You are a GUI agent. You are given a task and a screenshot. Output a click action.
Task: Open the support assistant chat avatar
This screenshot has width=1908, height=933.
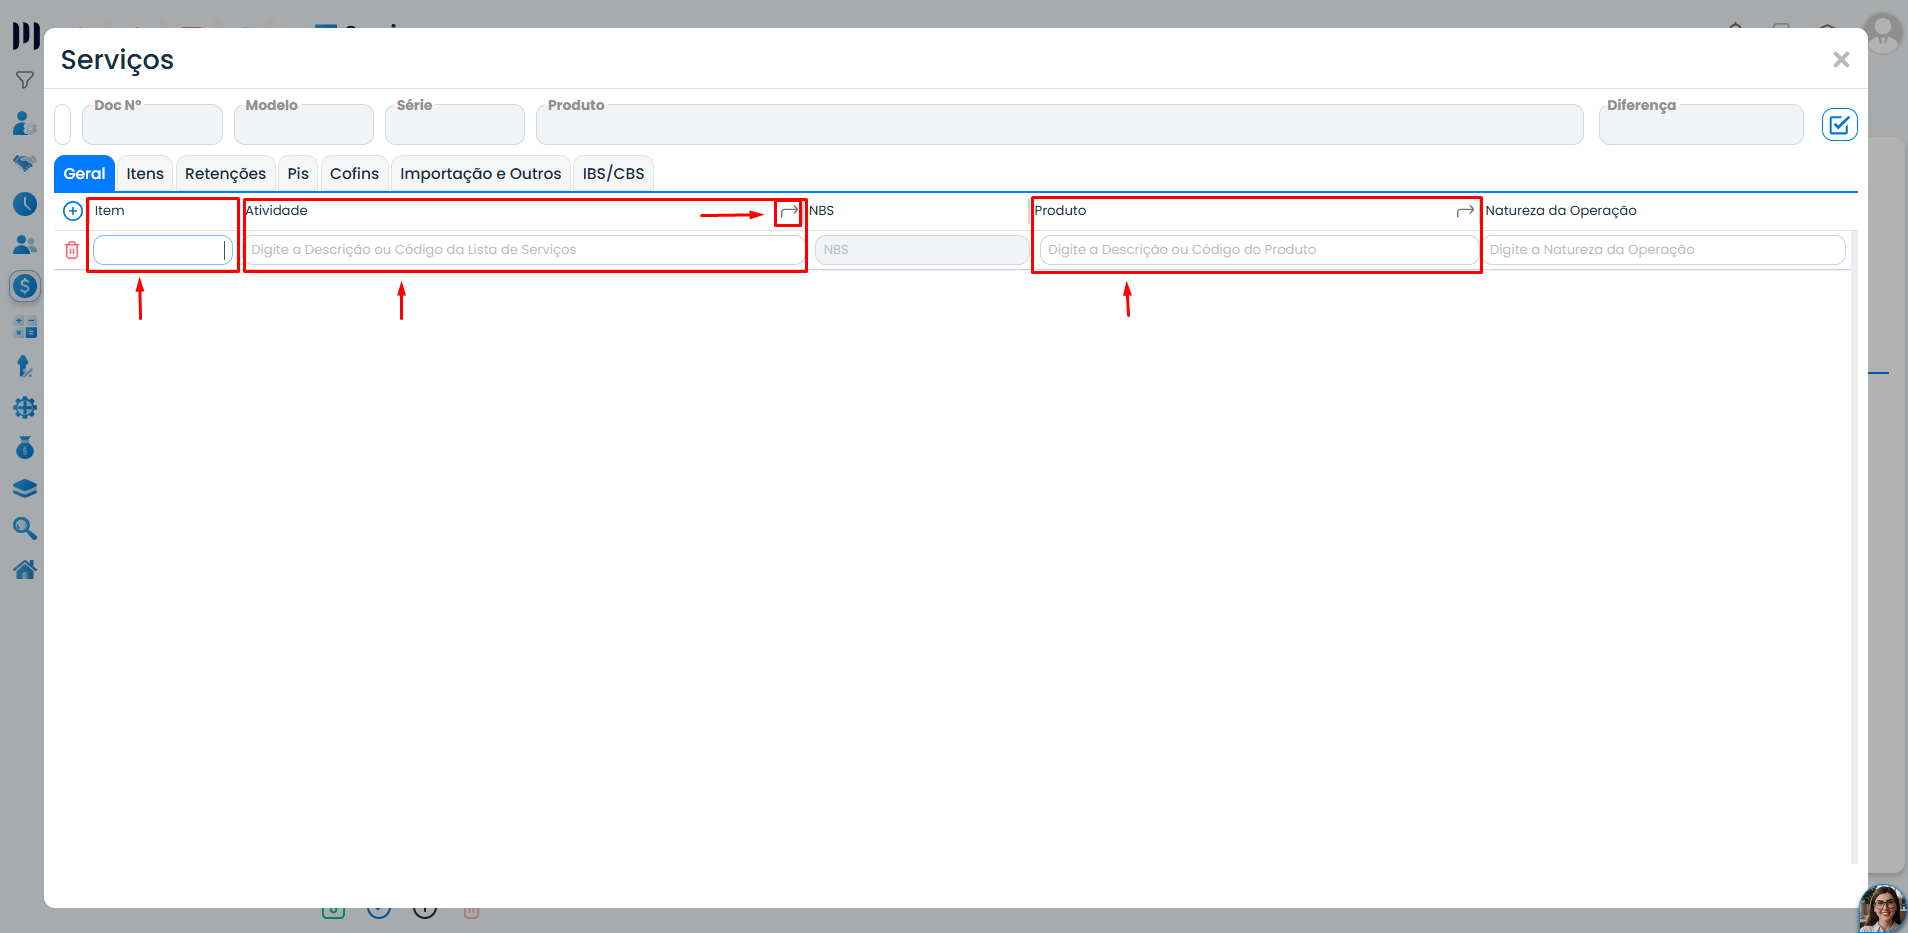coord(1882,908)
